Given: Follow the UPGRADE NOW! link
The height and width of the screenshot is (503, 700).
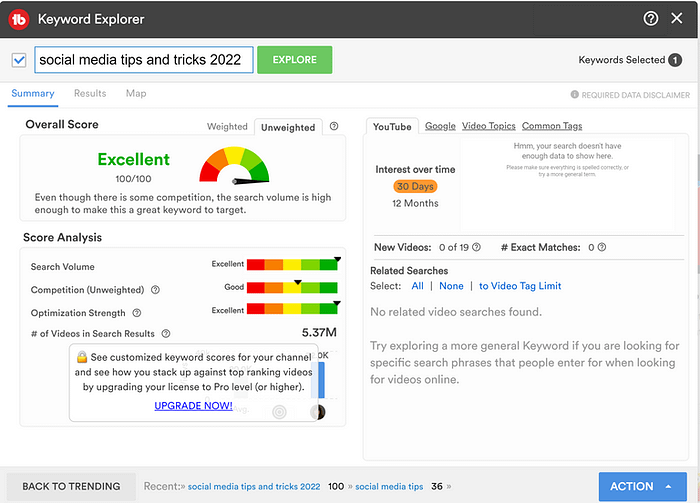Looking at the screenshot, I should click(193, 406).
